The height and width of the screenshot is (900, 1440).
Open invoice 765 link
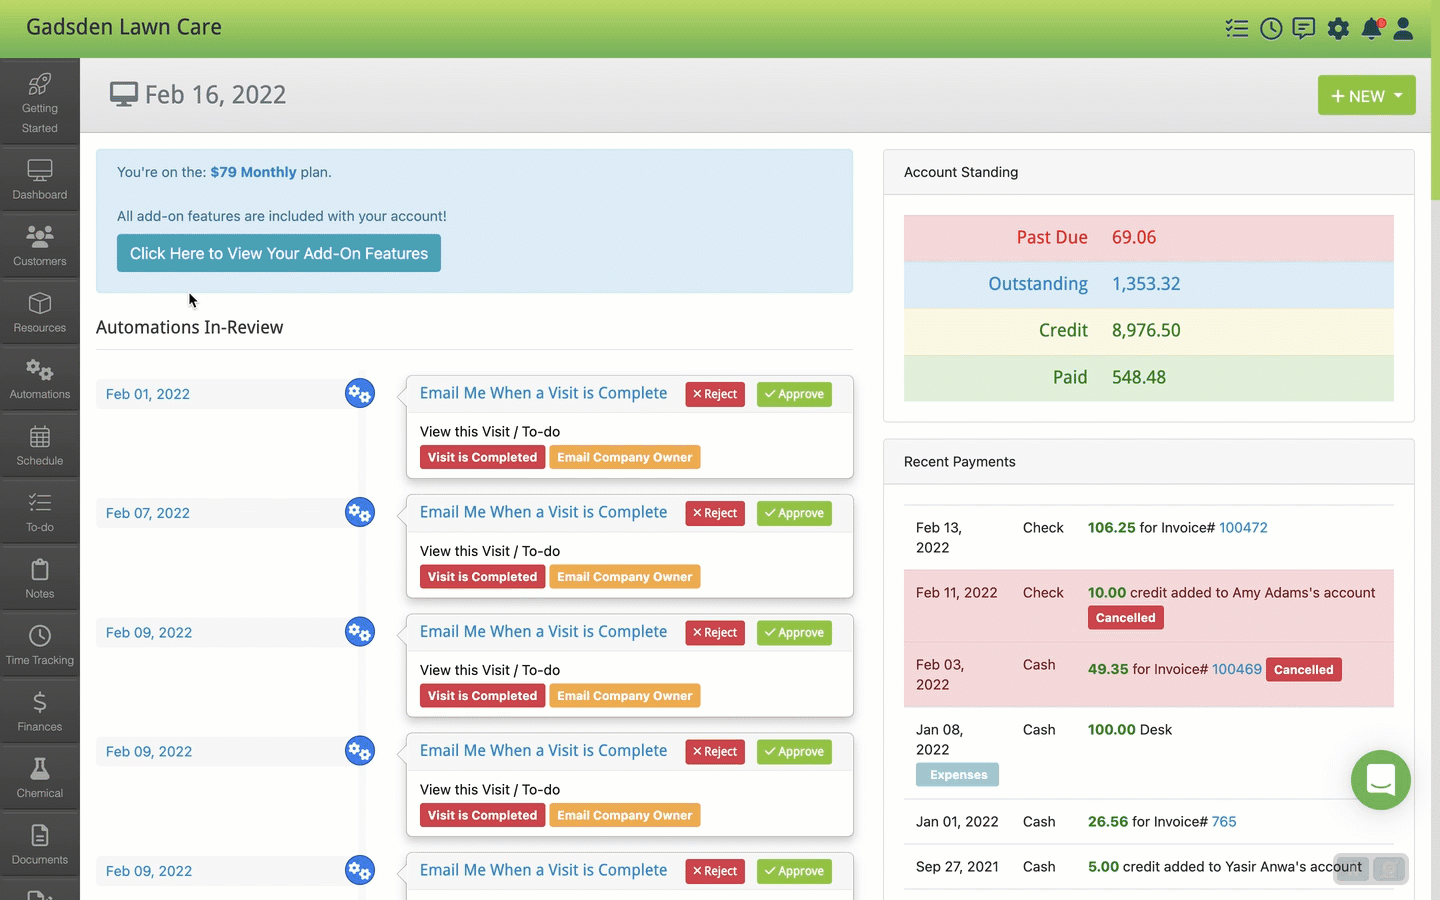[x=1224, y=821]
